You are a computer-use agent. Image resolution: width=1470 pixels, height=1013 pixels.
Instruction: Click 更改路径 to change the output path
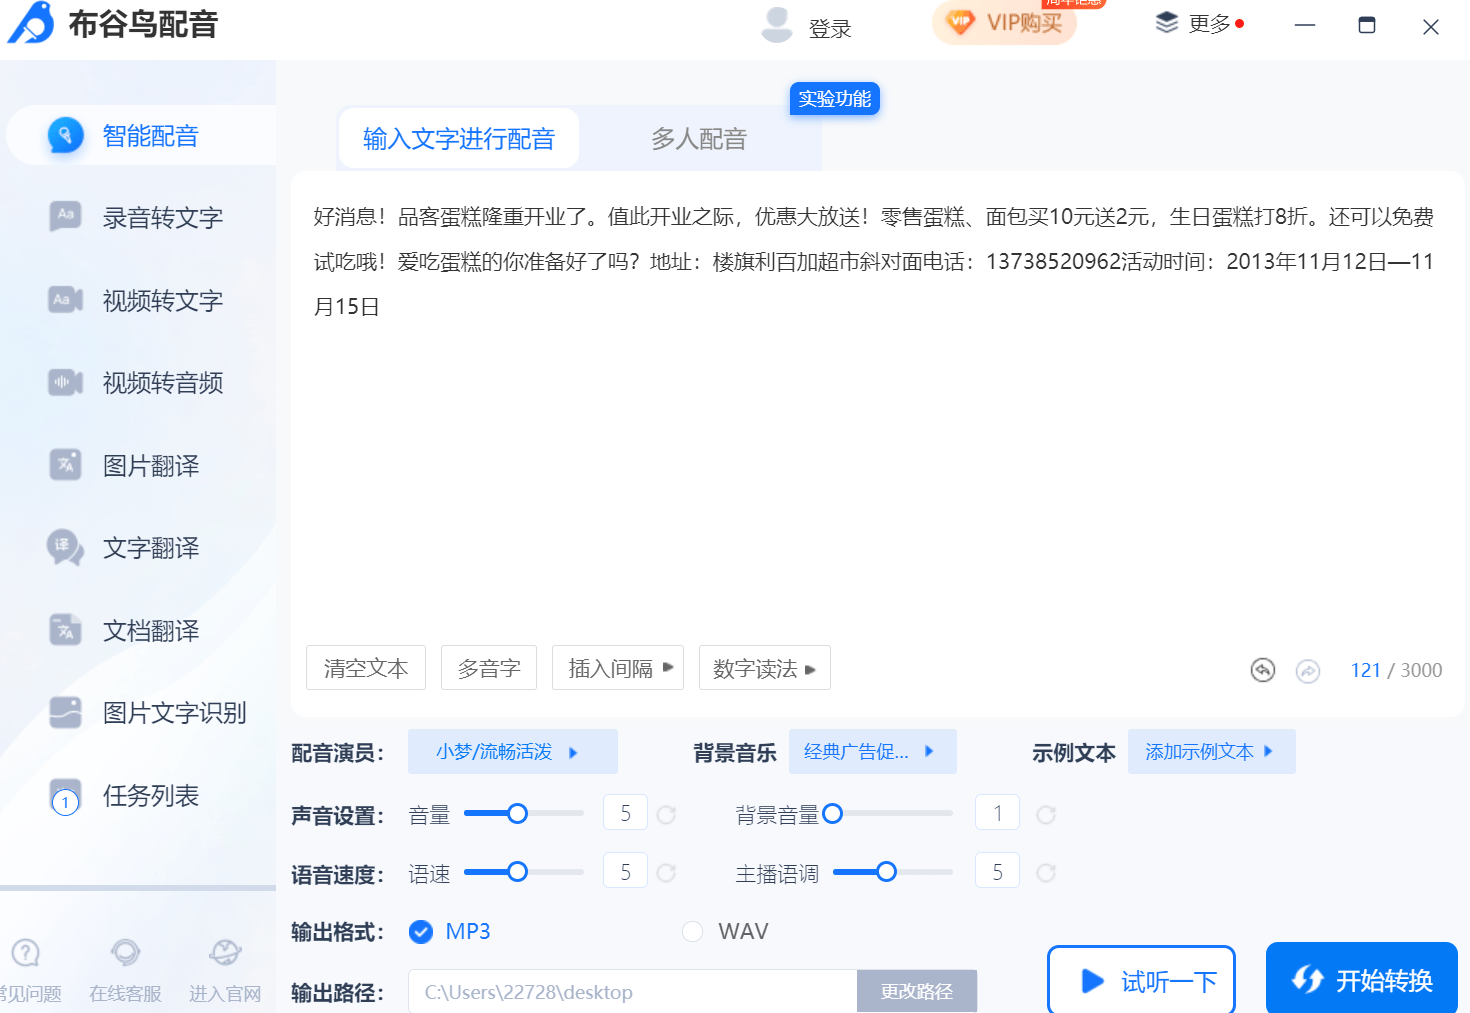click(x=917, y=991)
